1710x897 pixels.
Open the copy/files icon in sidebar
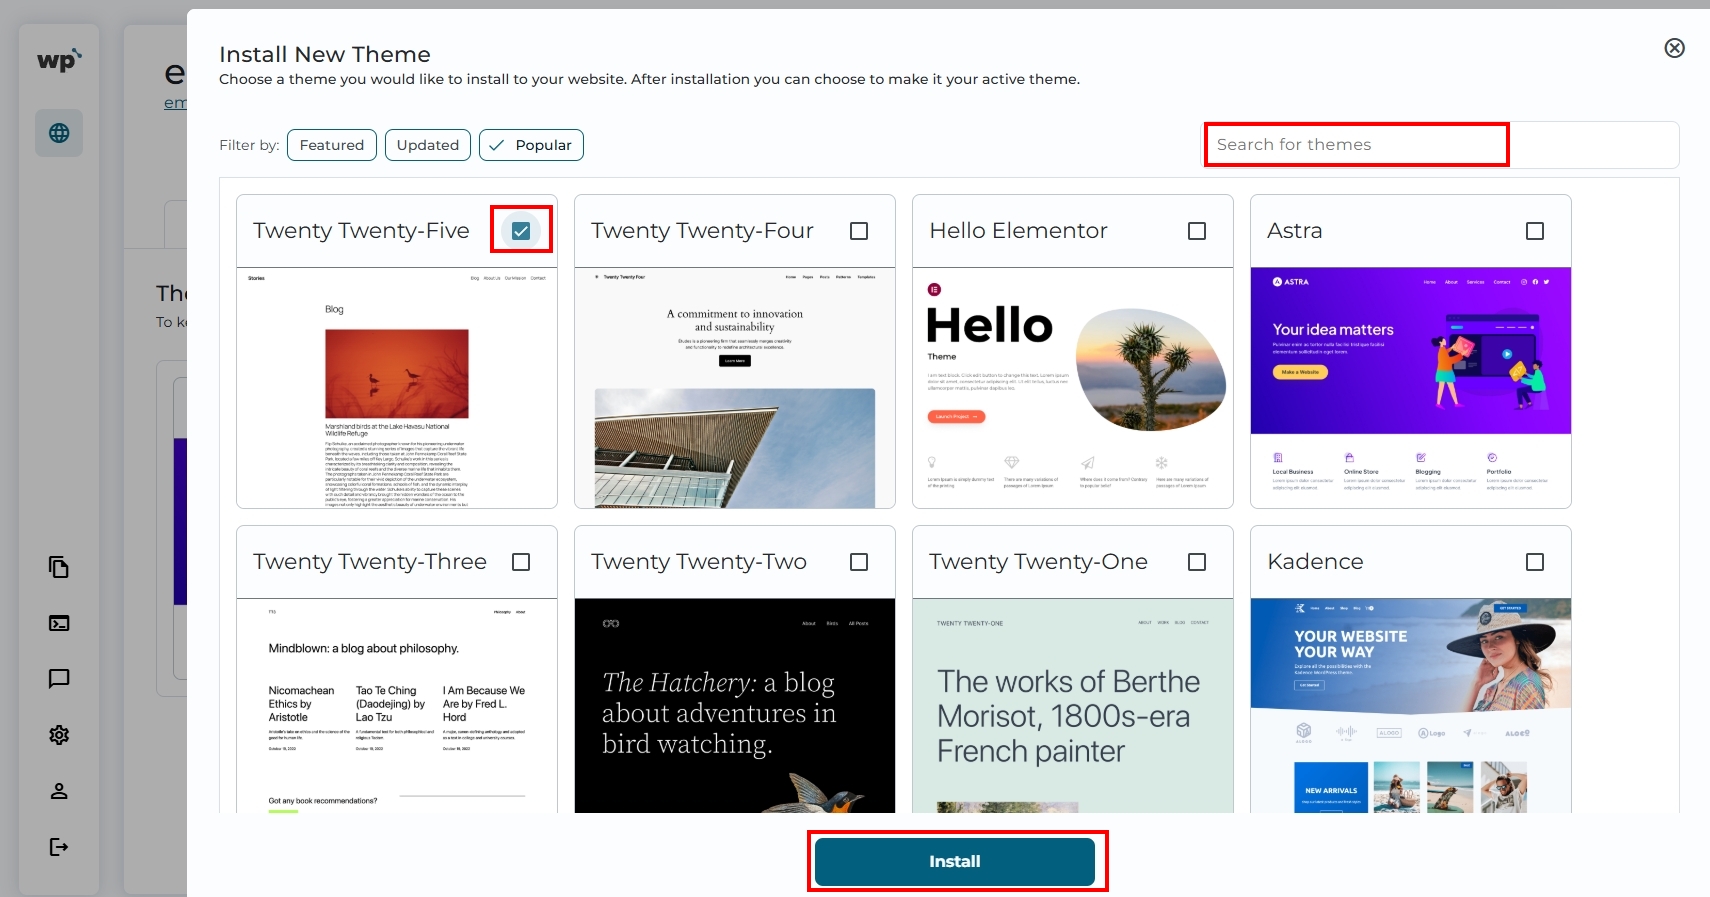[59, 568]
